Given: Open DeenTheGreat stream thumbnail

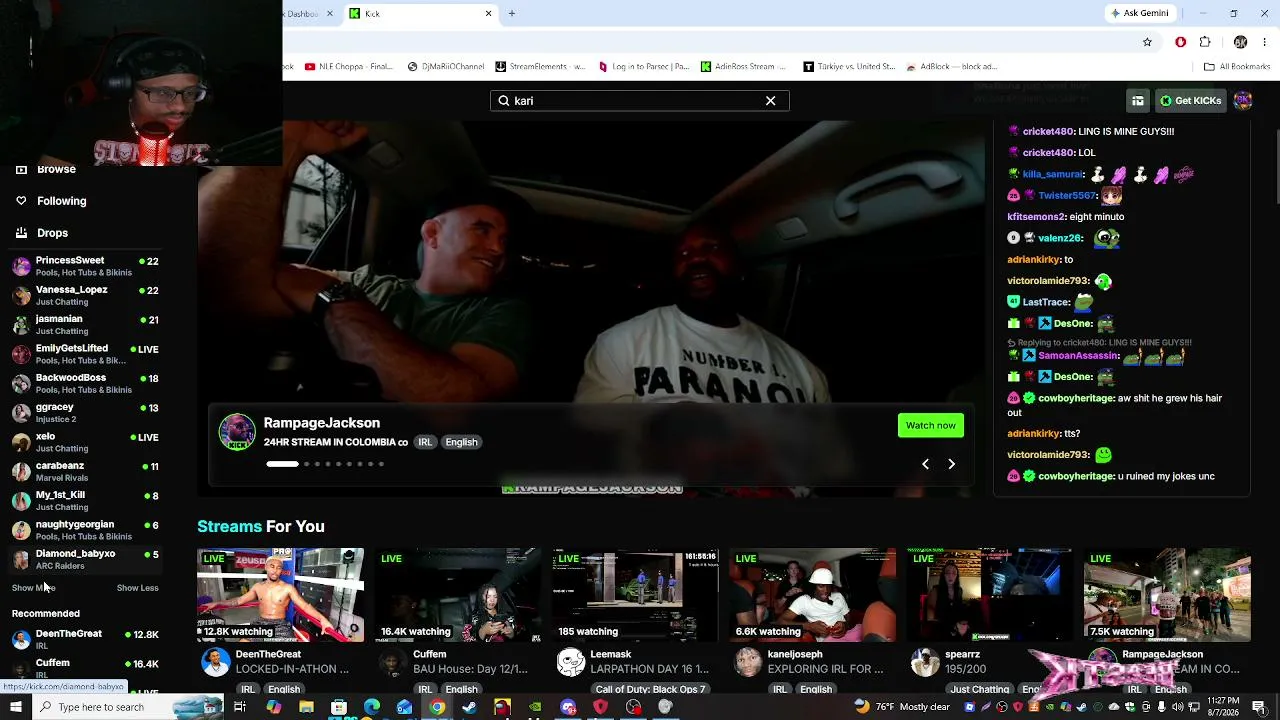Looking at the screenshot, I should [280, 594].
